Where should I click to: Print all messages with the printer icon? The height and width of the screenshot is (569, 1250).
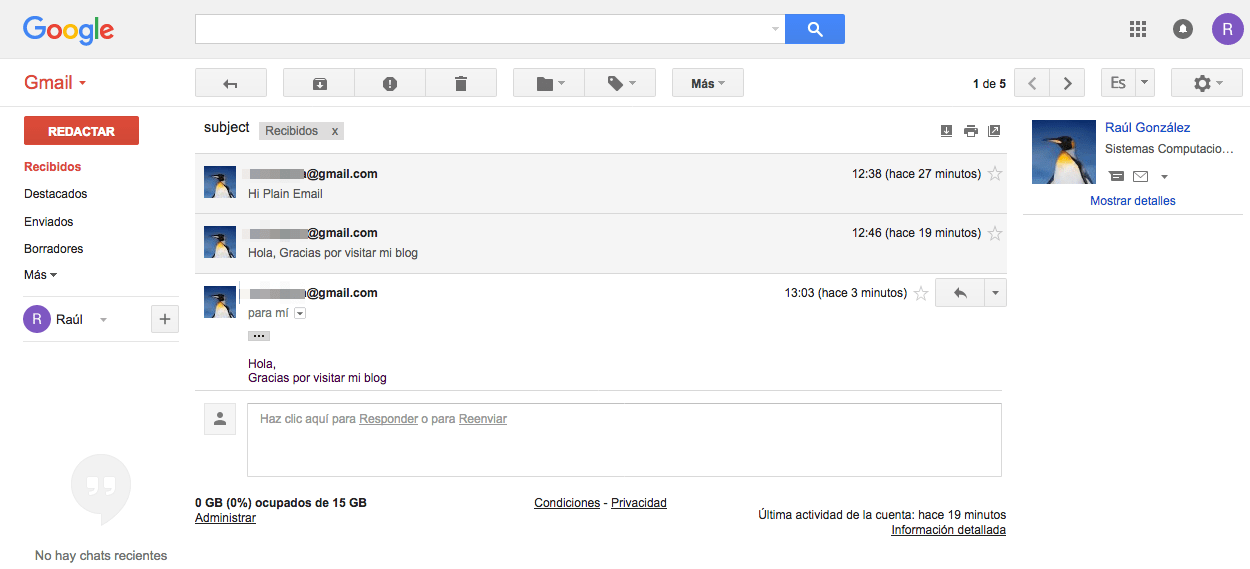pyautogui.click(x=970, y=131)
